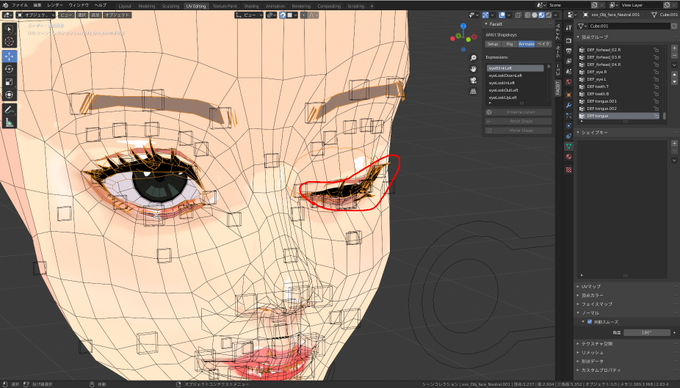The width and height of the screenshot is (680, 388).
Task: Remove vertex group with minus button
Action: point(674,55)
